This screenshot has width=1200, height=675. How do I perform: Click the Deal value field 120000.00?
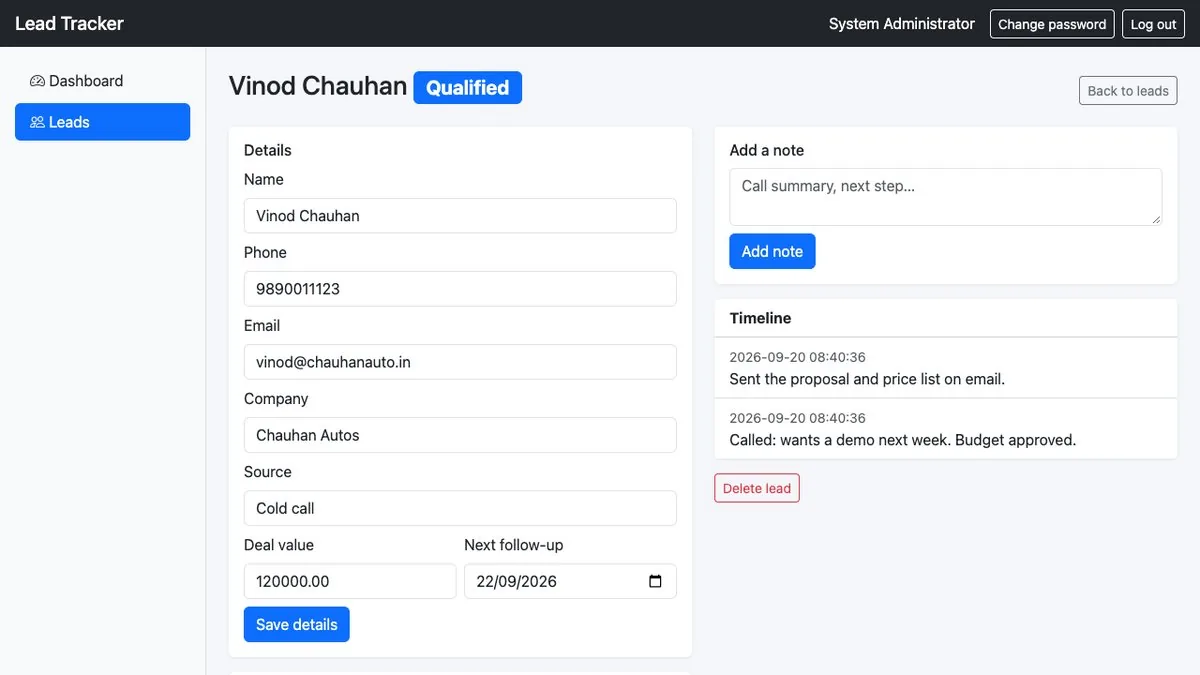pyautogui.click(x=350, y=581)
